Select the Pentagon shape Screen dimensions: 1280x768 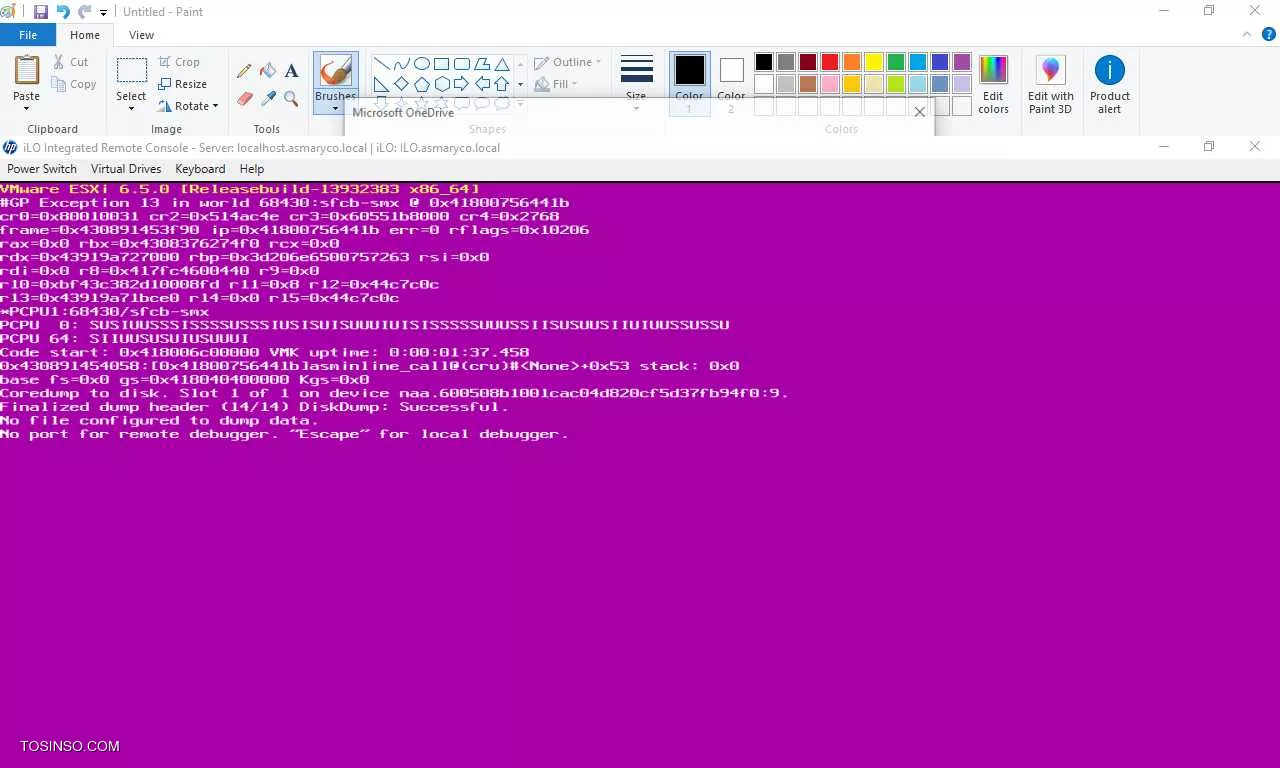point(422,84)
